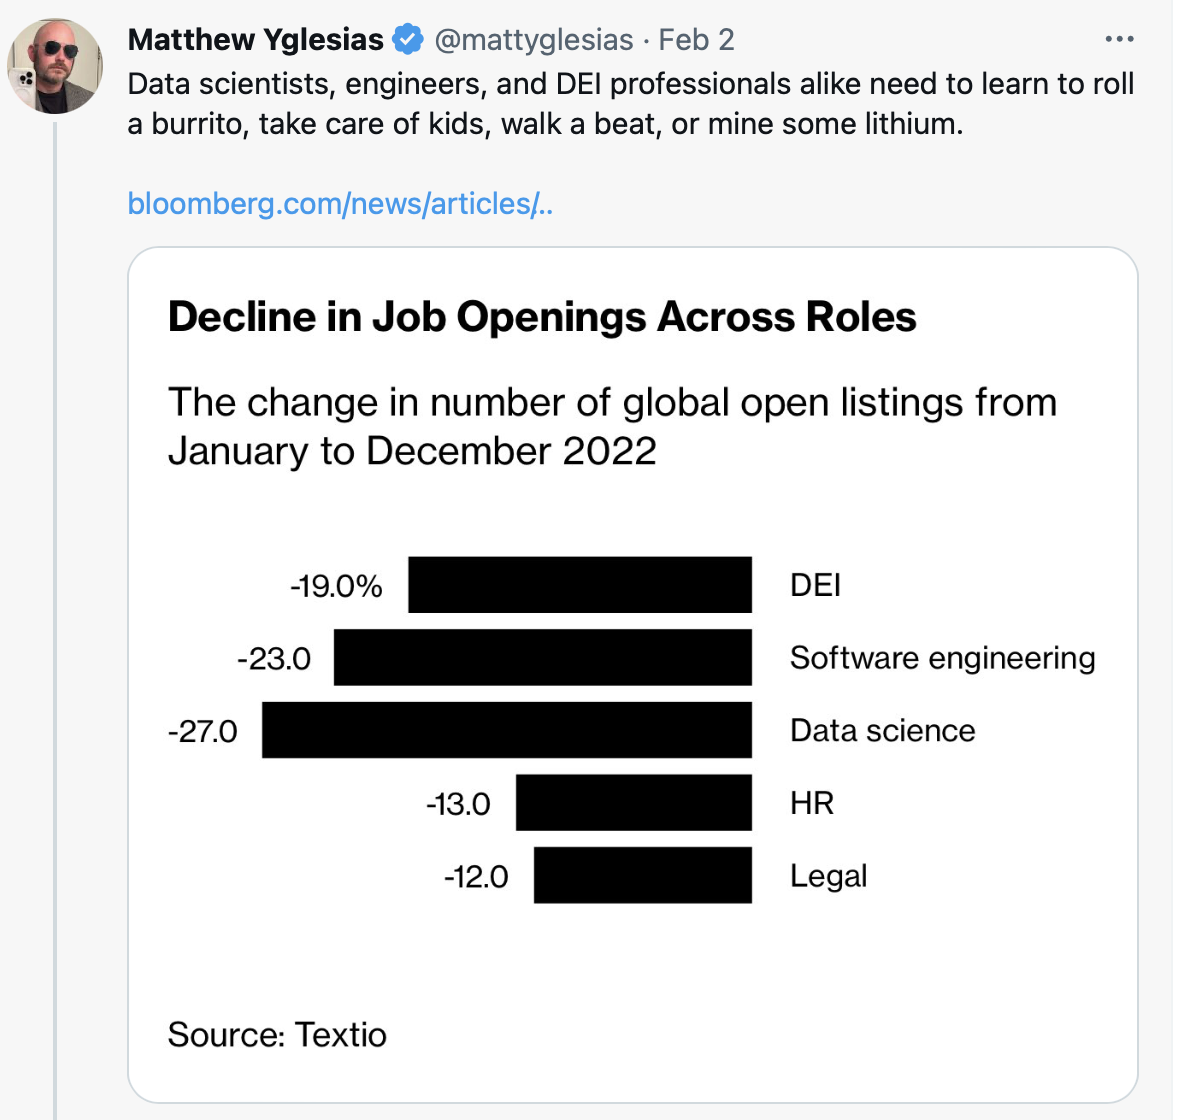Click the Software engineering category label
The image size is (1178, 1120).
[943, 659]
